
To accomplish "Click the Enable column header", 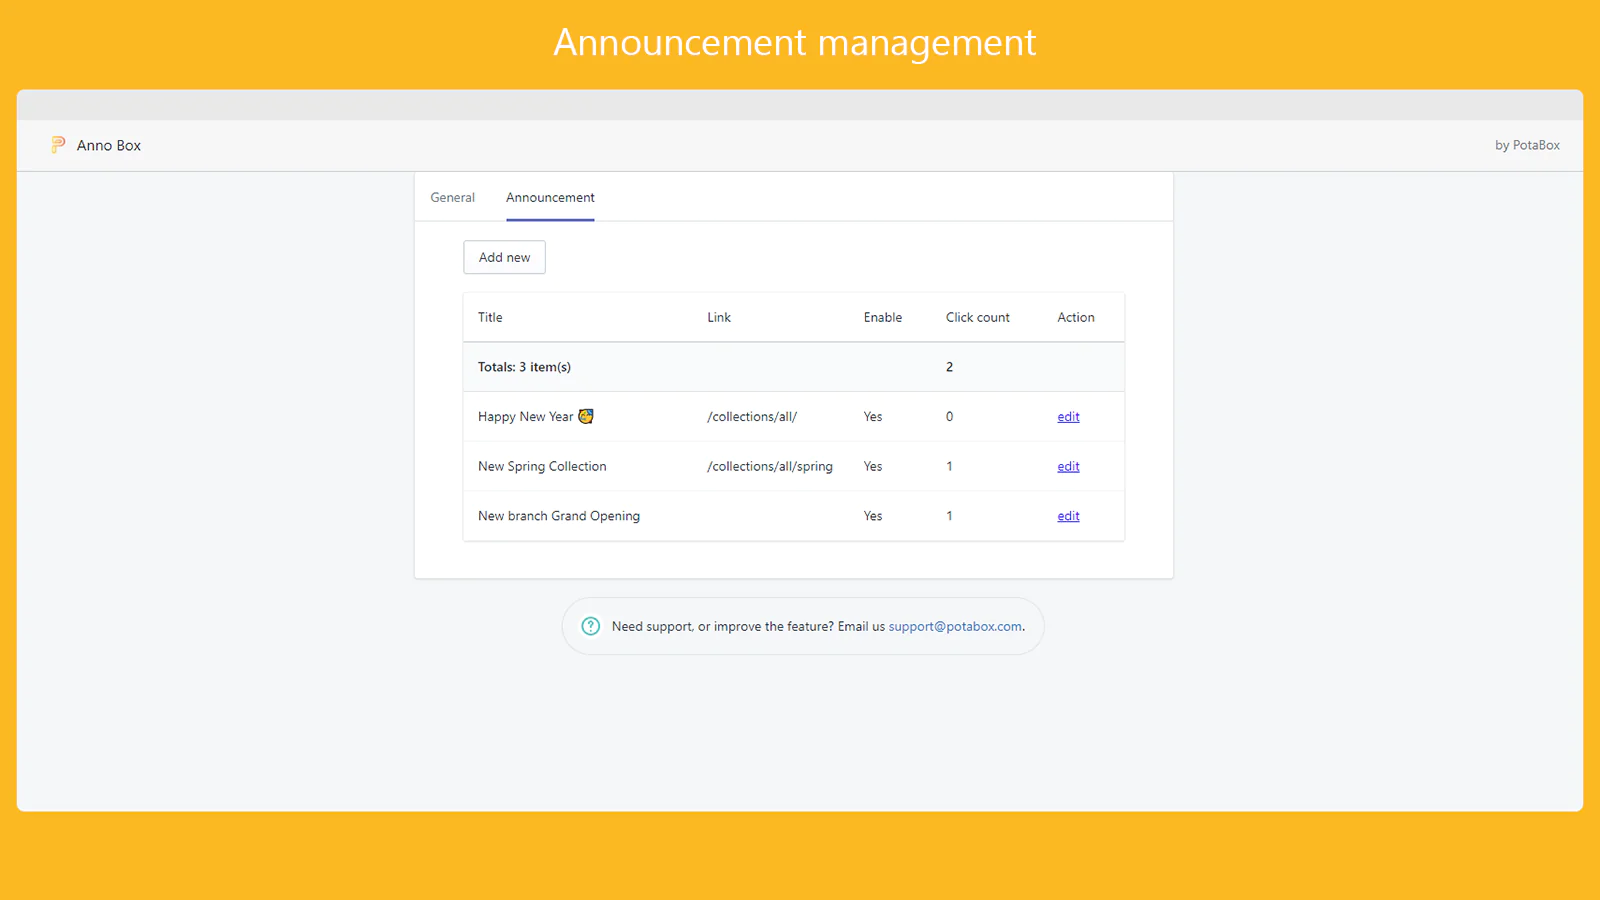I will pos(882,318).
